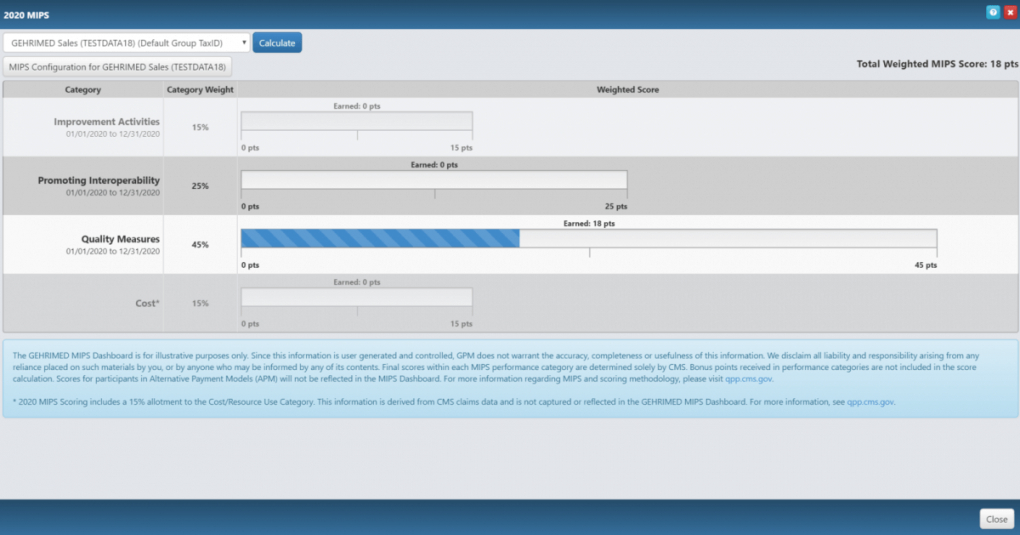Select the Improvement Activities category label
1020x535 pixels.
point(107,122)
